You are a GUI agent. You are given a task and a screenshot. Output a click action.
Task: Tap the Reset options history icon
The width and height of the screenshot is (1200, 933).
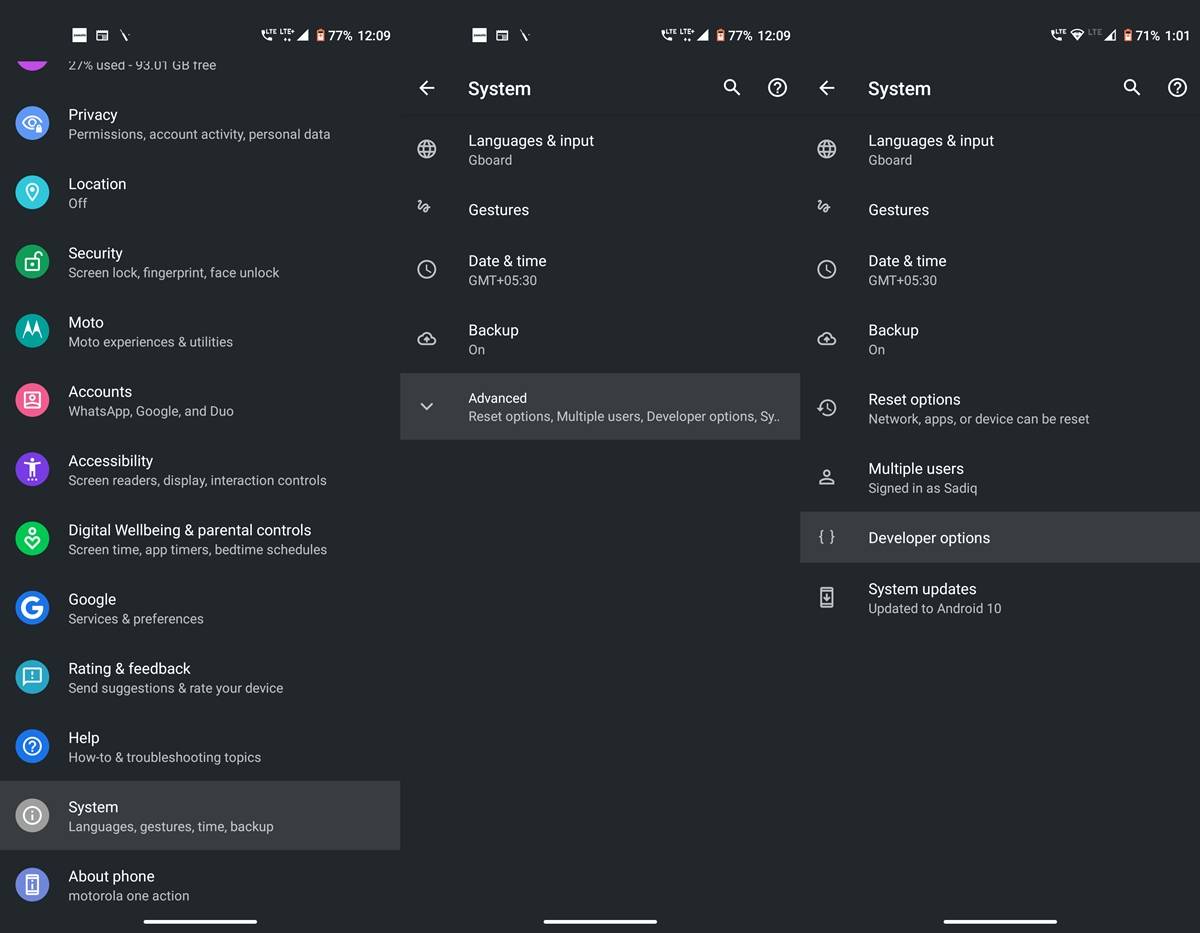[826, 408]
